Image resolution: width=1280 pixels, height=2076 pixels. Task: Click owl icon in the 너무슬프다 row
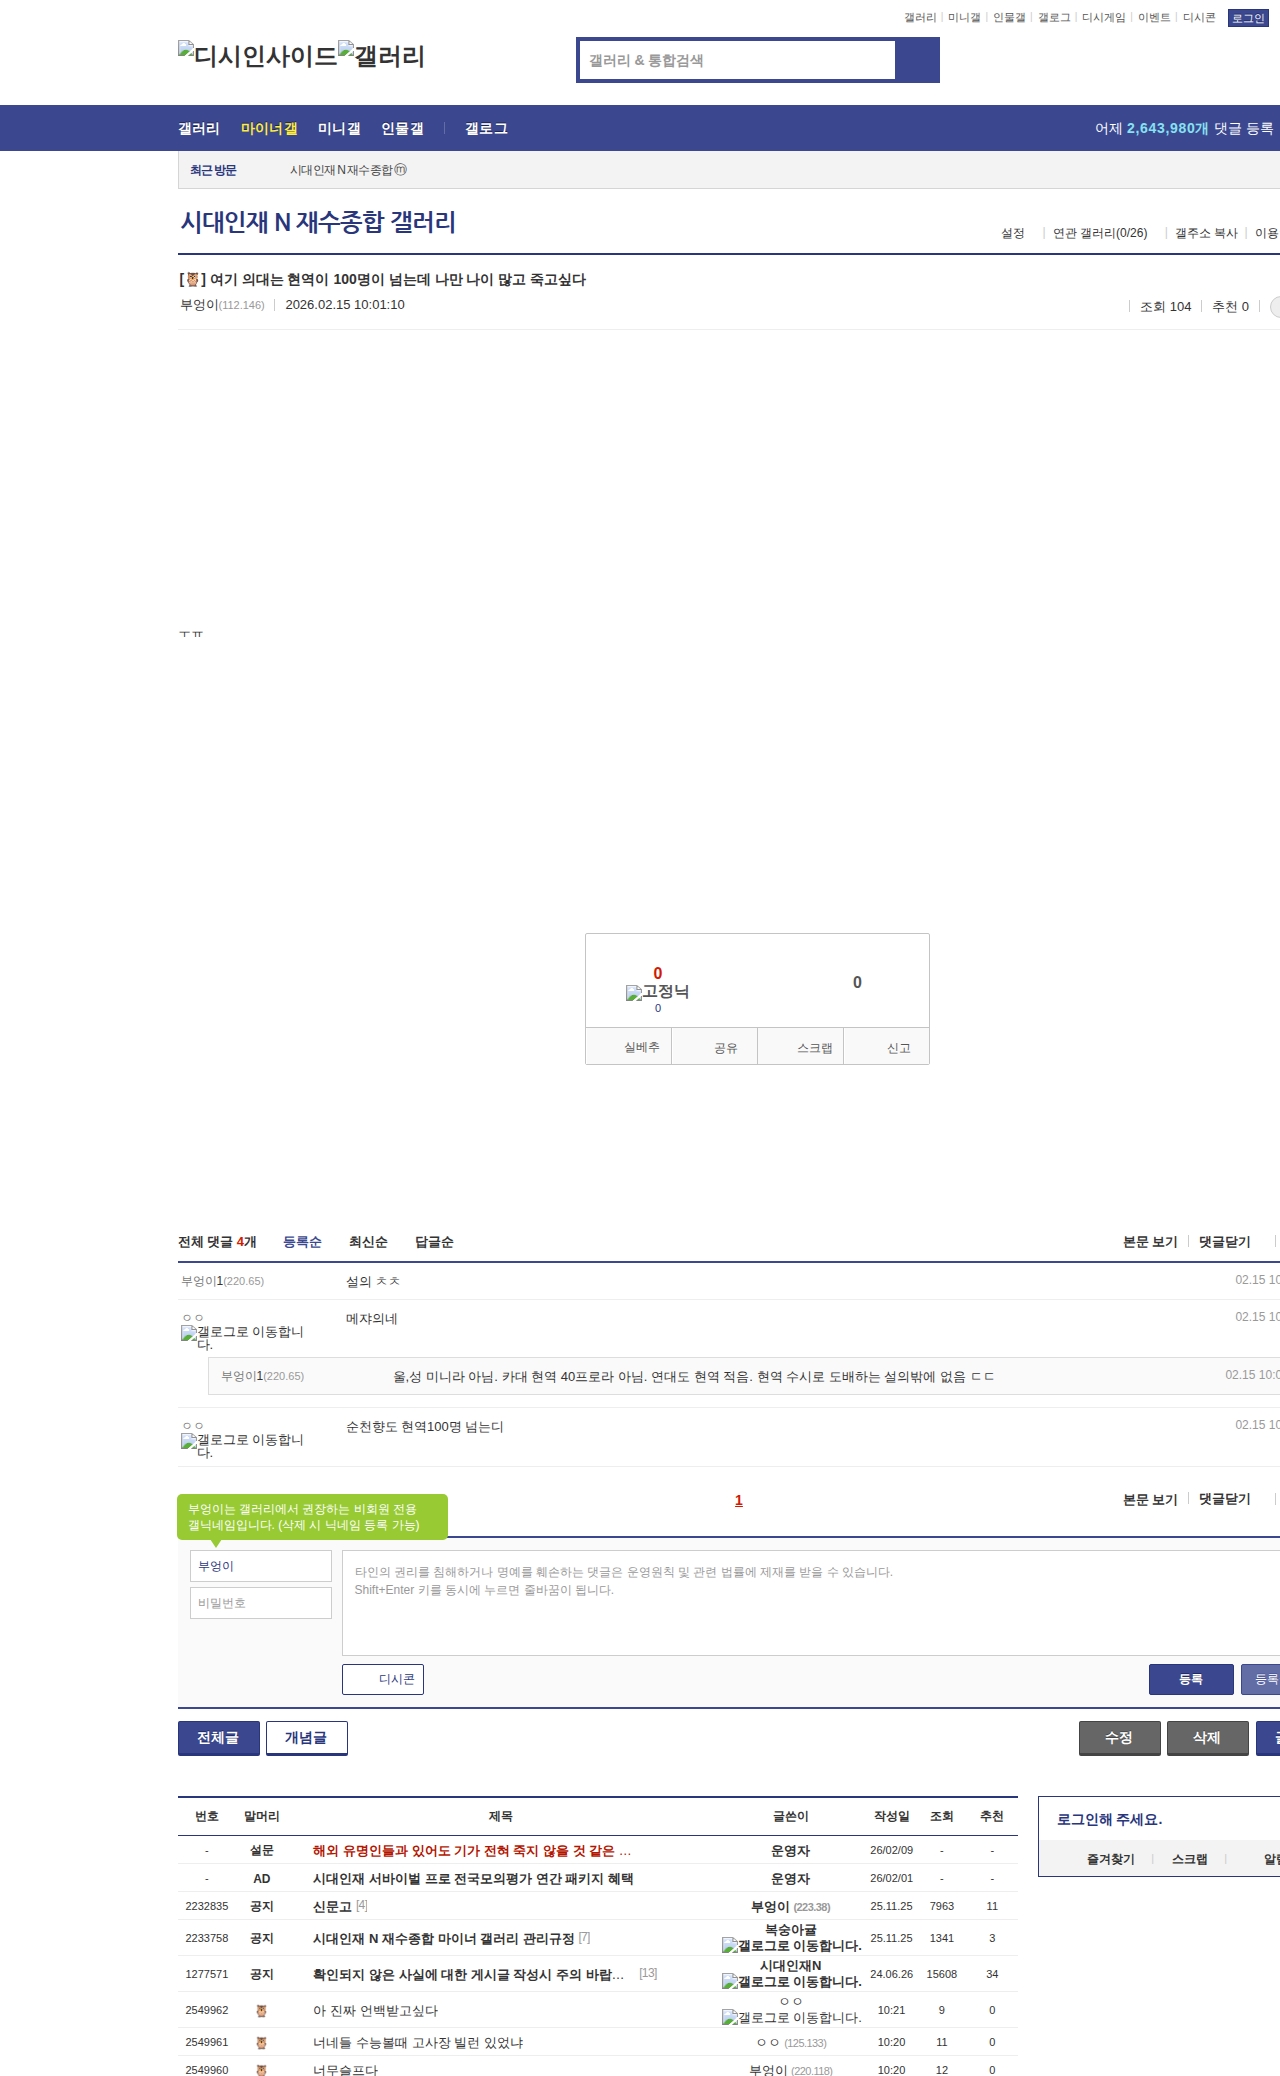[x=261, y=2069]
